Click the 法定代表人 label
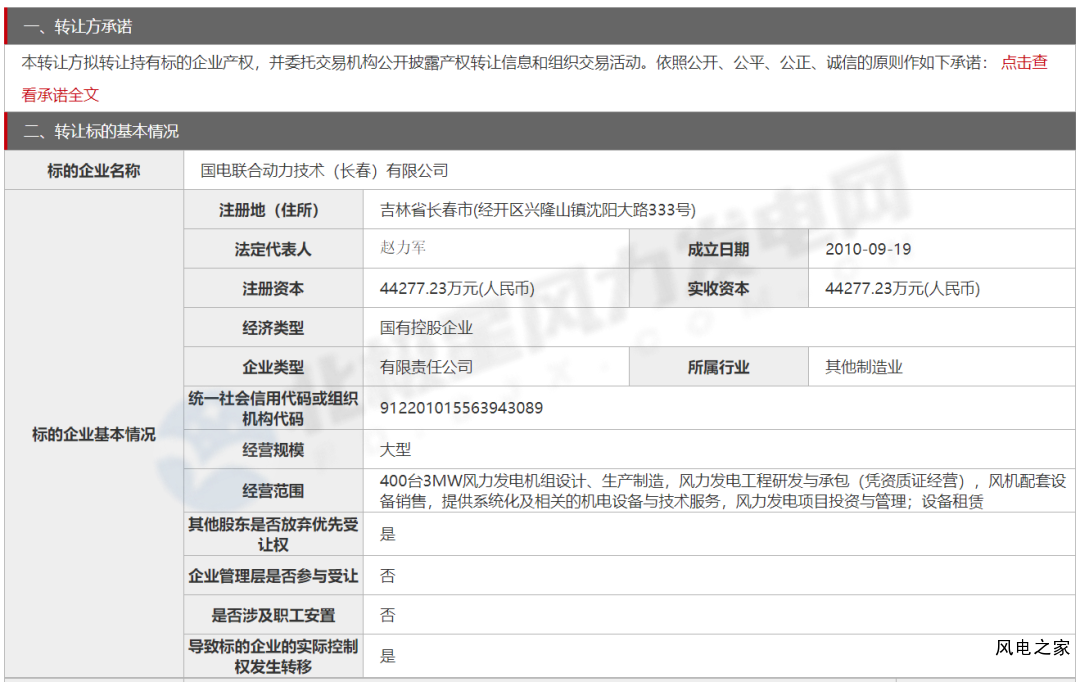 coord(273,249)
